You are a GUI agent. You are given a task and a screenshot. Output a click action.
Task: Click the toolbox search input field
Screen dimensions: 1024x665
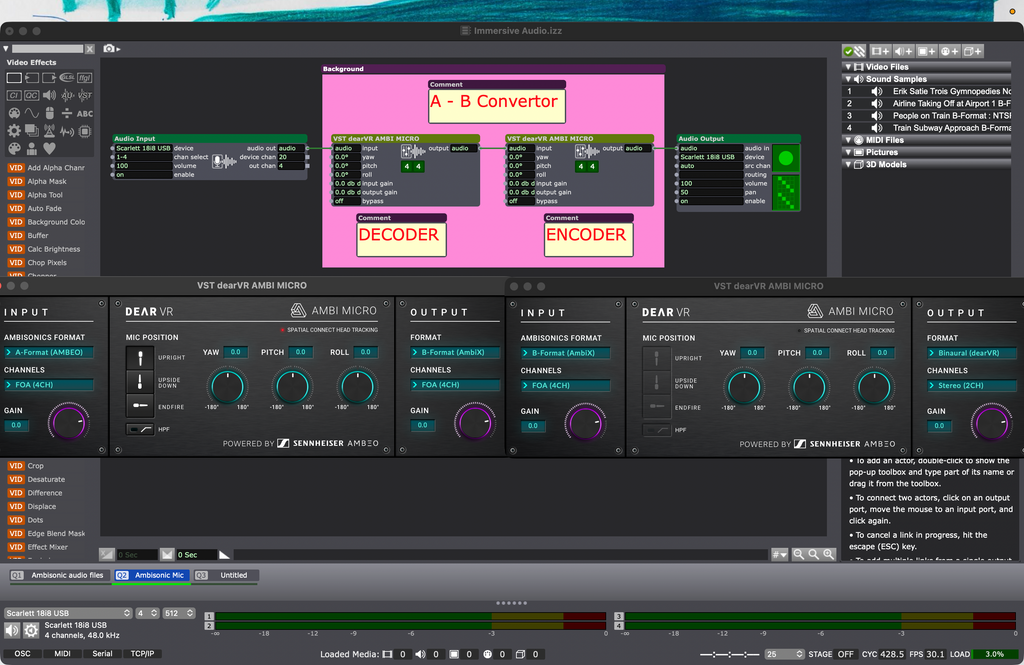tap(48, 49)
